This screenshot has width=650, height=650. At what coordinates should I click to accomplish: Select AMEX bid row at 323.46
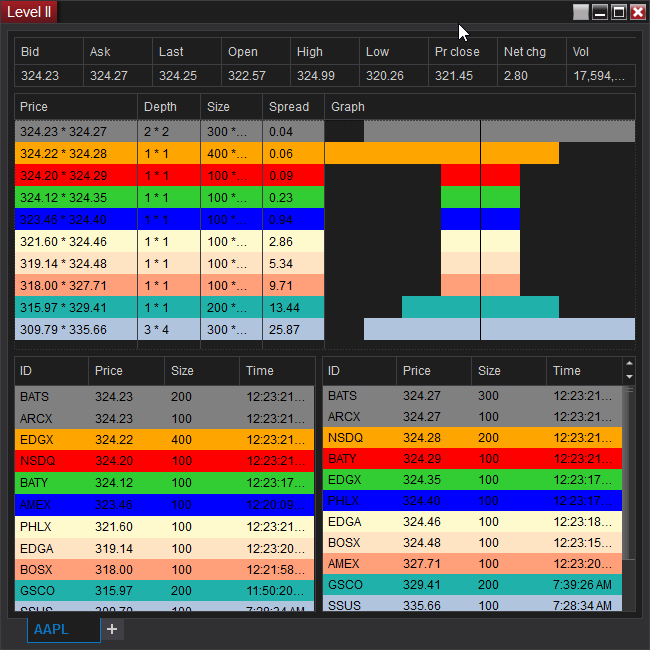click(x=165, y=504)
